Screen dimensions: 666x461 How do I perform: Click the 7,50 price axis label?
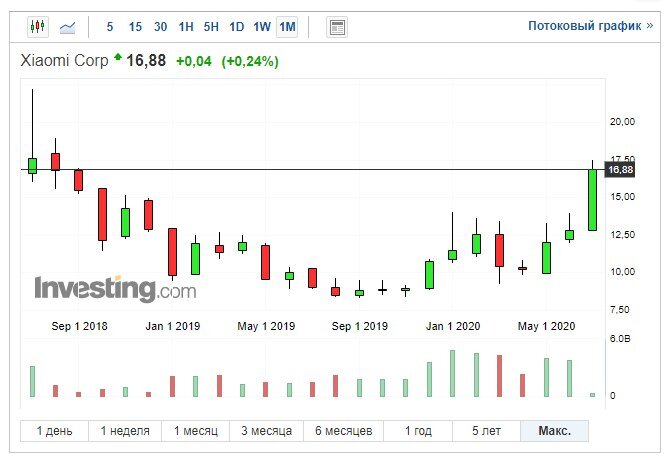coord(620,310)
